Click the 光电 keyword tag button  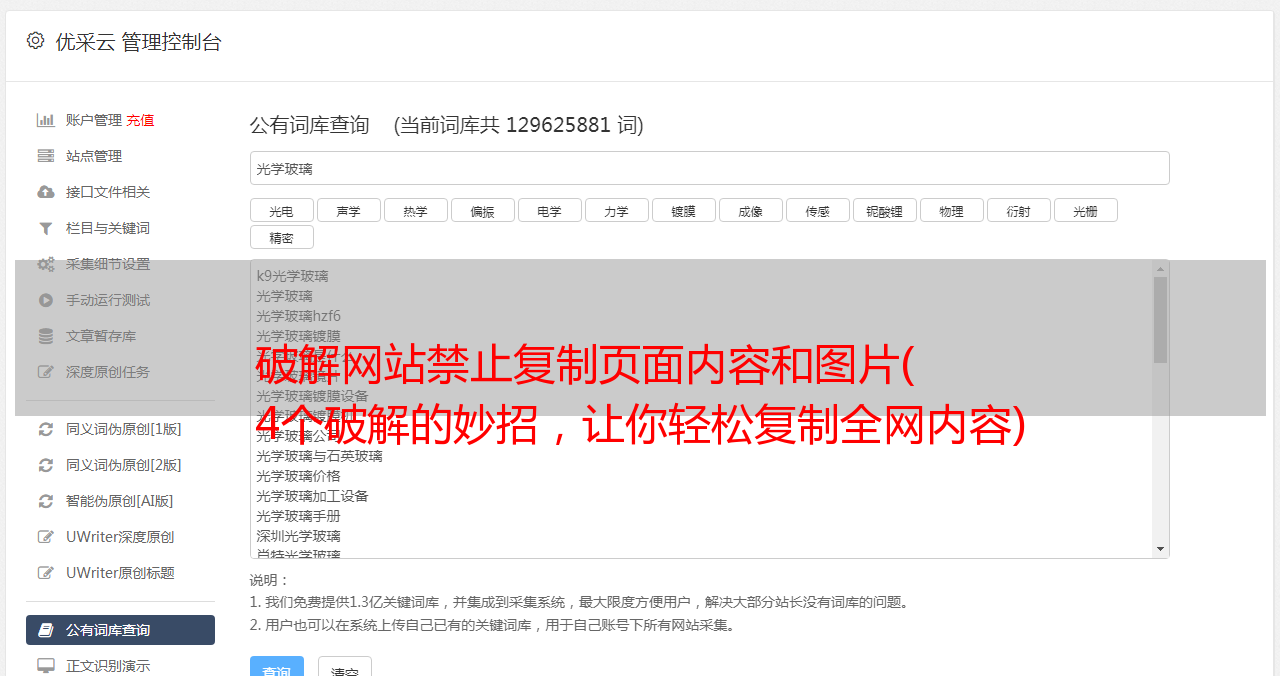tap(281, 210)
